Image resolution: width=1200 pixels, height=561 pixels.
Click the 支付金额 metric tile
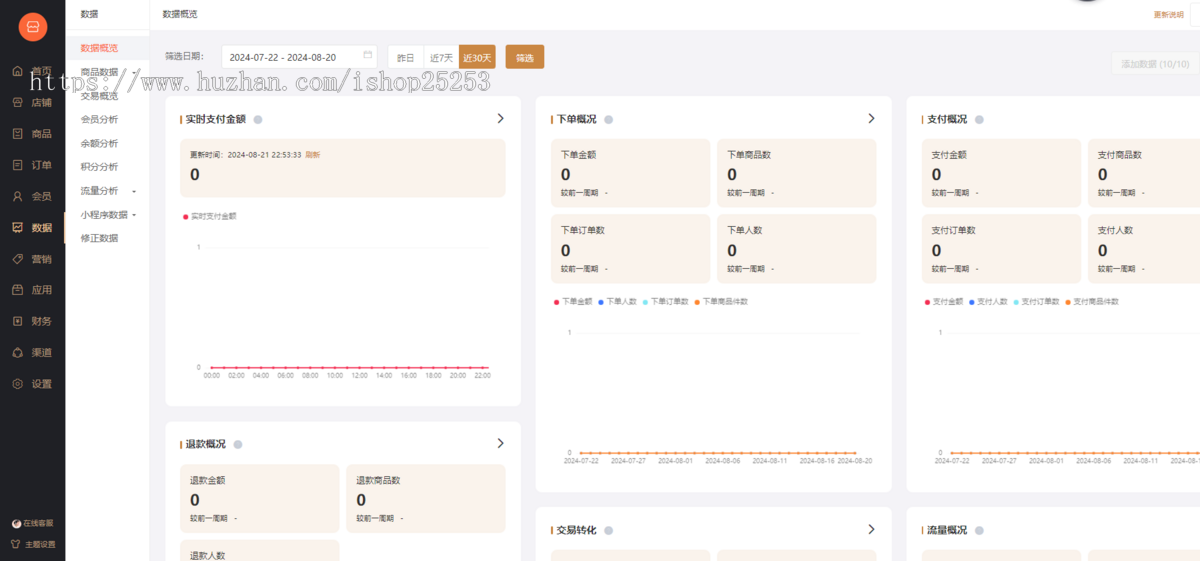[1001, 173]
